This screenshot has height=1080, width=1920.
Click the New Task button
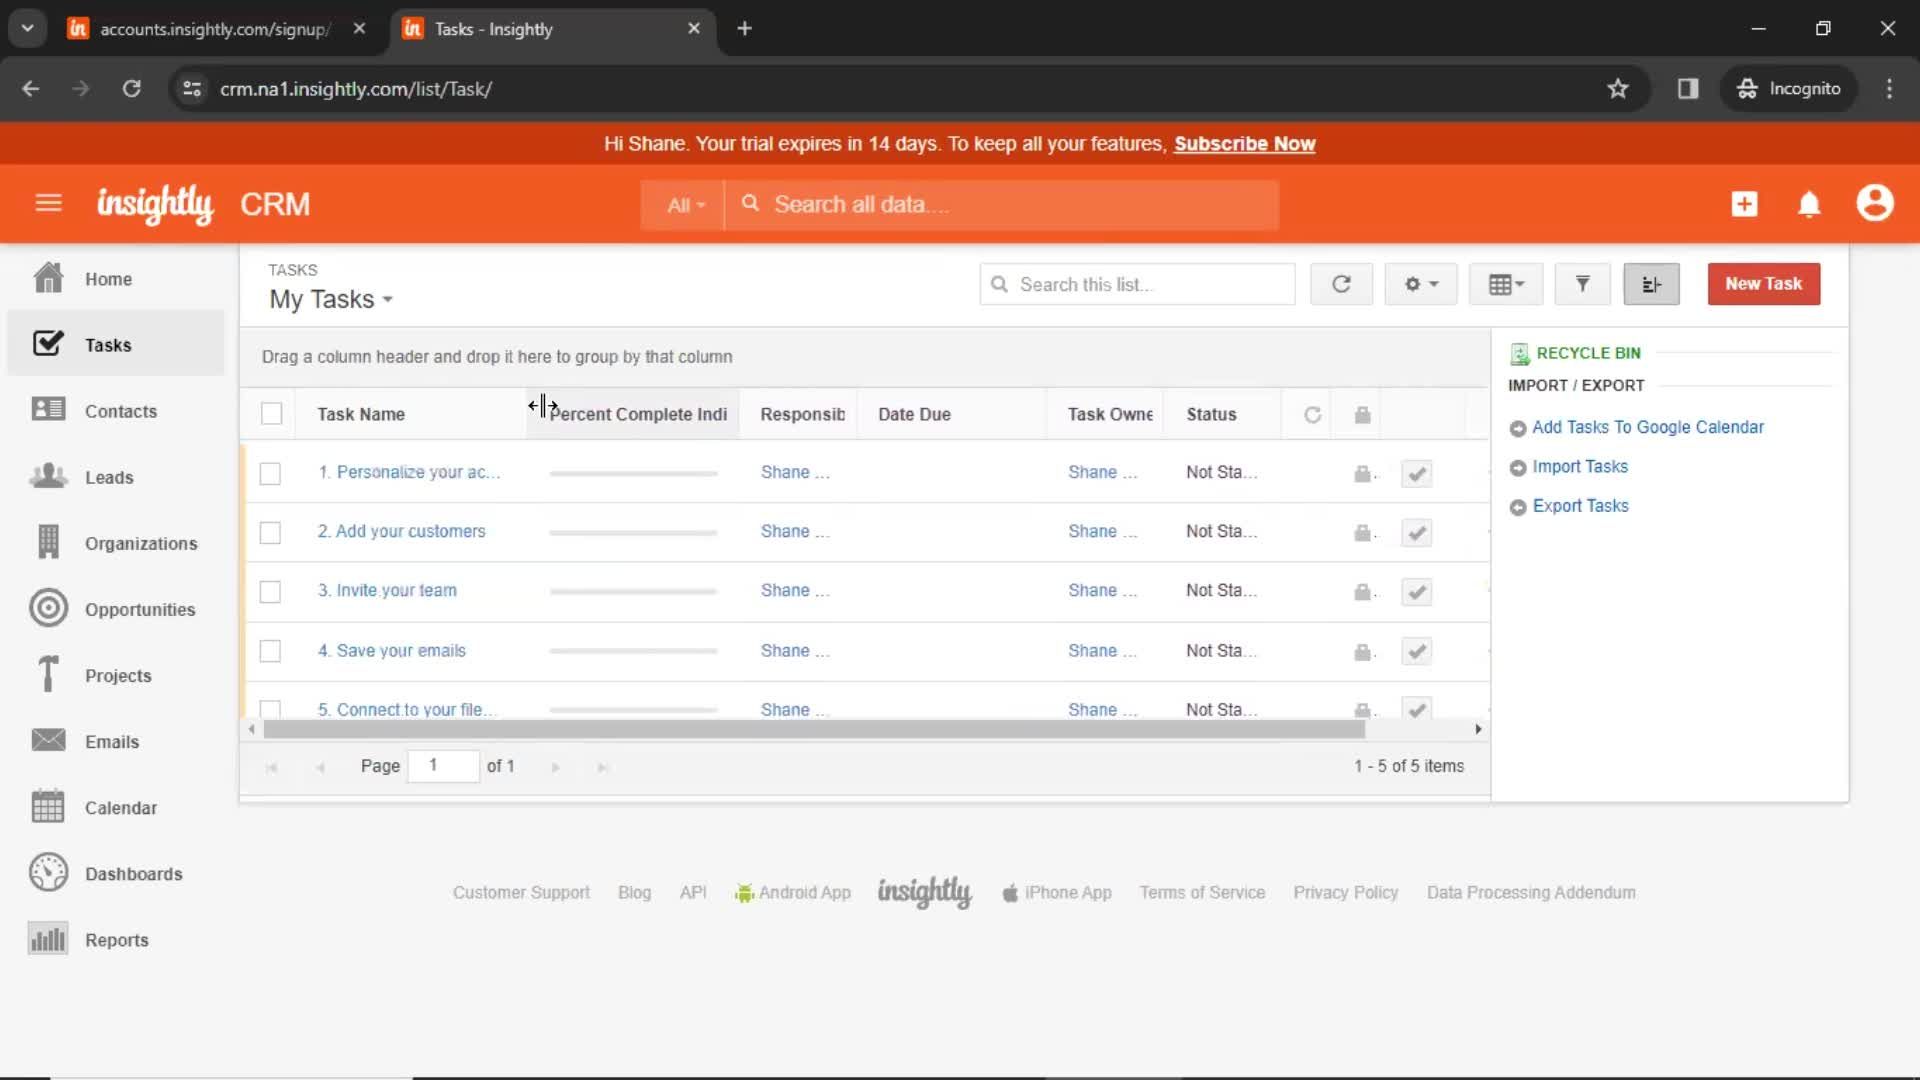tap(1763, 284)
